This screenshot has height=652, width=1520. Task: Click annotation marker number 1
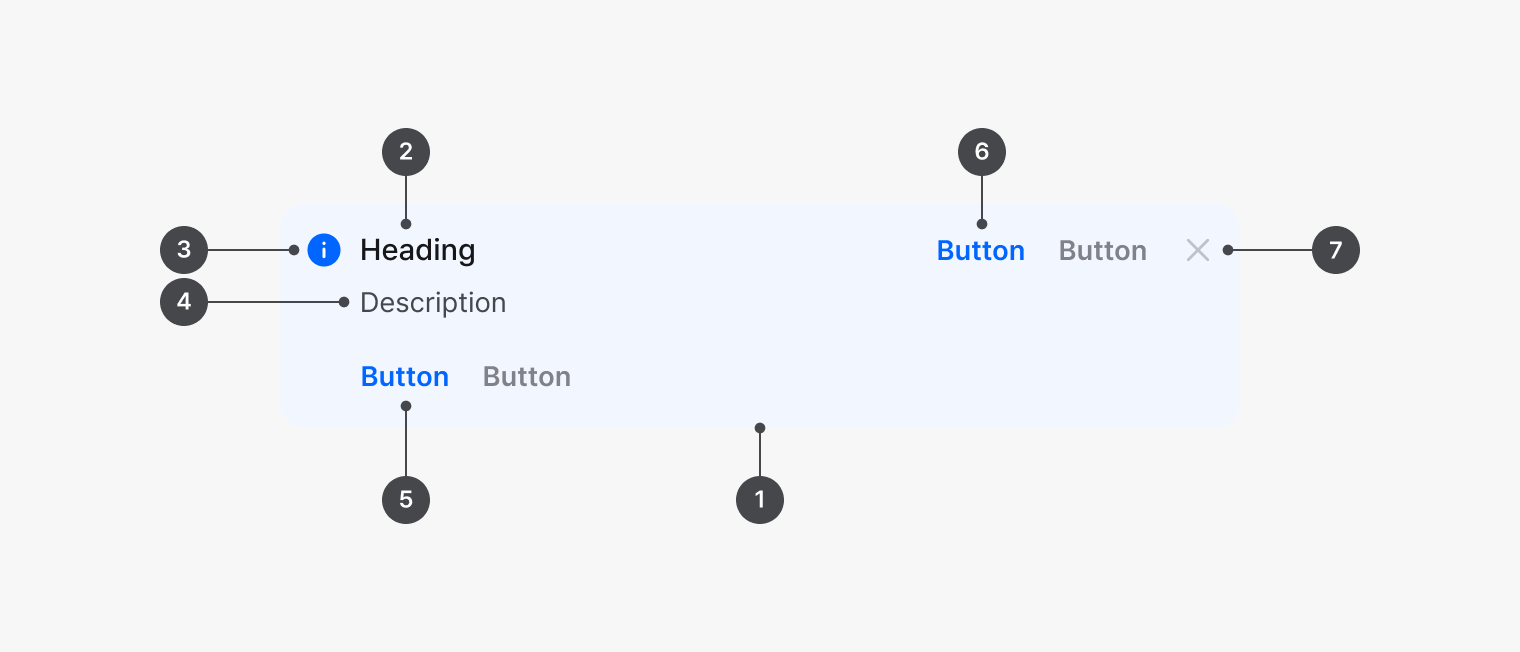pyautogui.click(x=760, y=499)
